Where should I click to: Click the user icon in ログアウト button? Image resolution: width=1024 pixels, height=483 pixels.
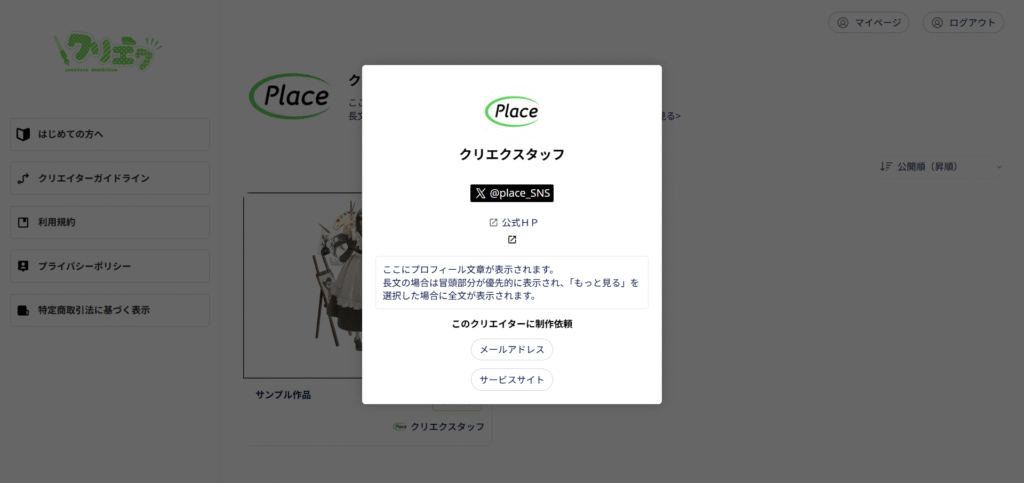click(937, 23)
